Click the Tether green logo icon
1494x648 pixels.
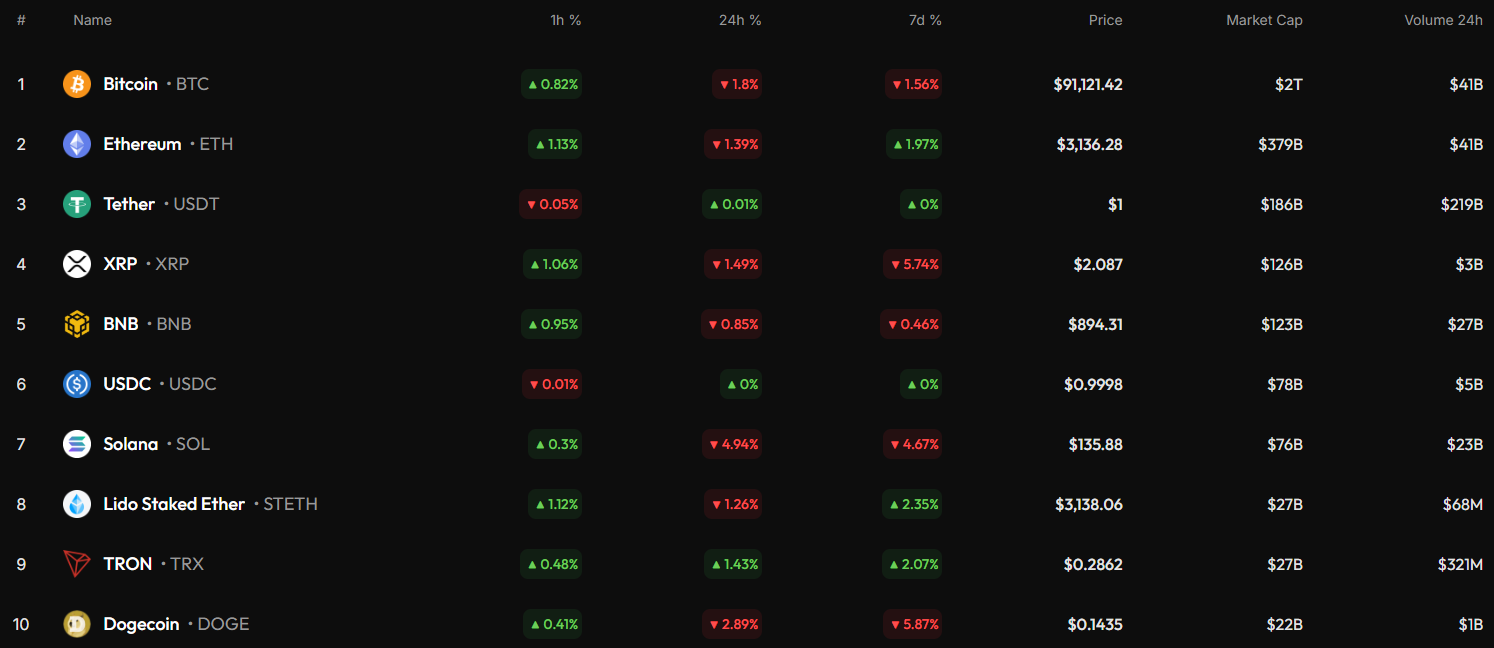point(77,204)
